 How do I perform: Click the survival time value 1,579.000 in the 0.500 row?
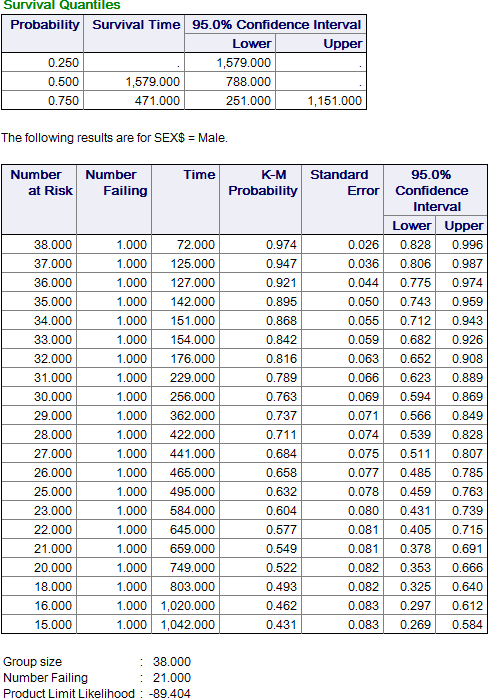[152, 82]
